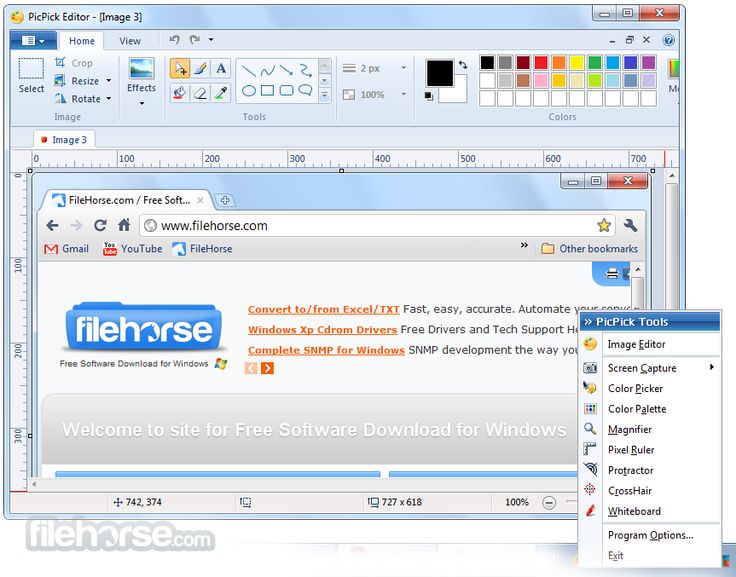Screen dimensions: 736x577
Task: Pick the rectangle shape
Action: click(268, 90)
